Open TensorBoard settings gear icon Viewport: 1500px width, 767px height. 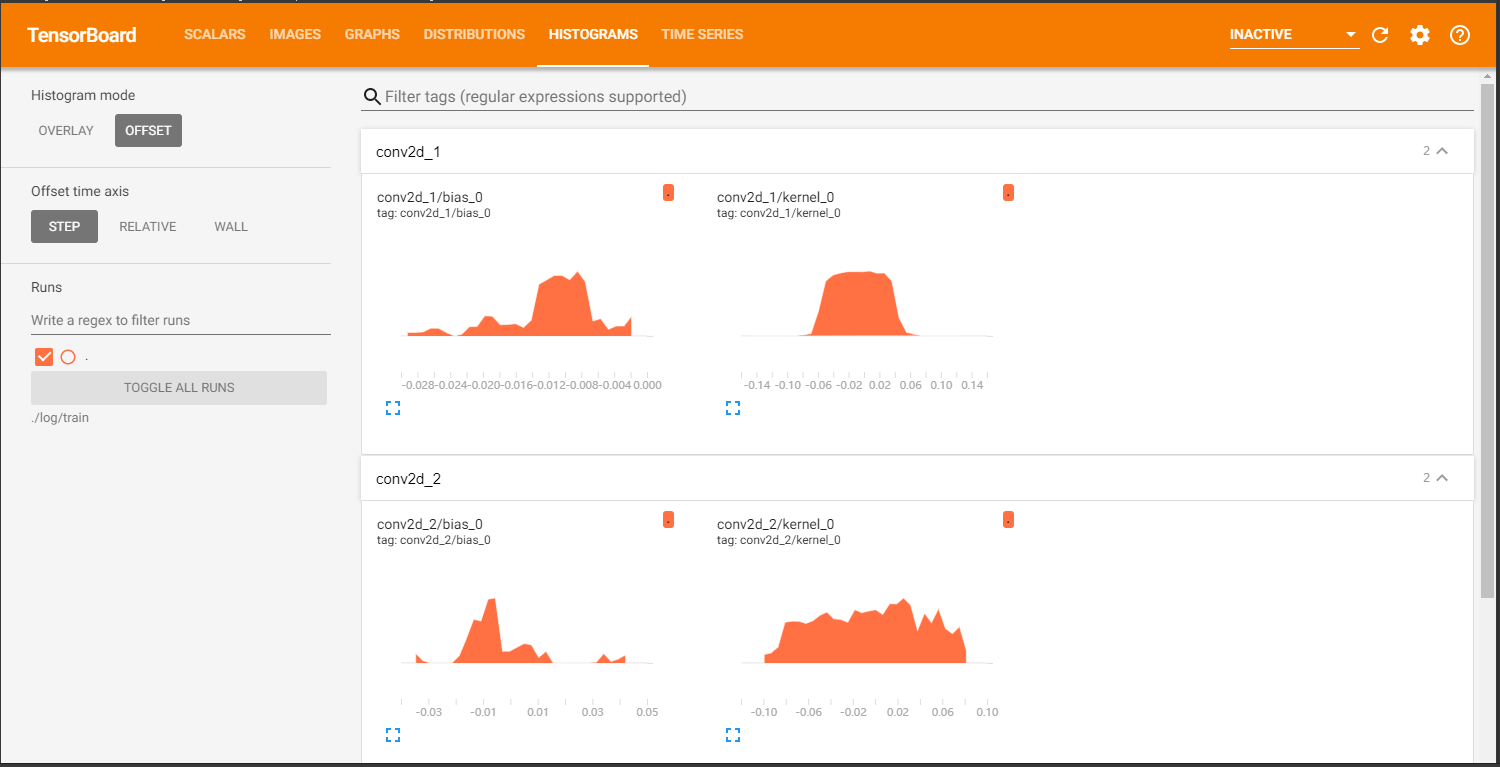coord(1420,35)
